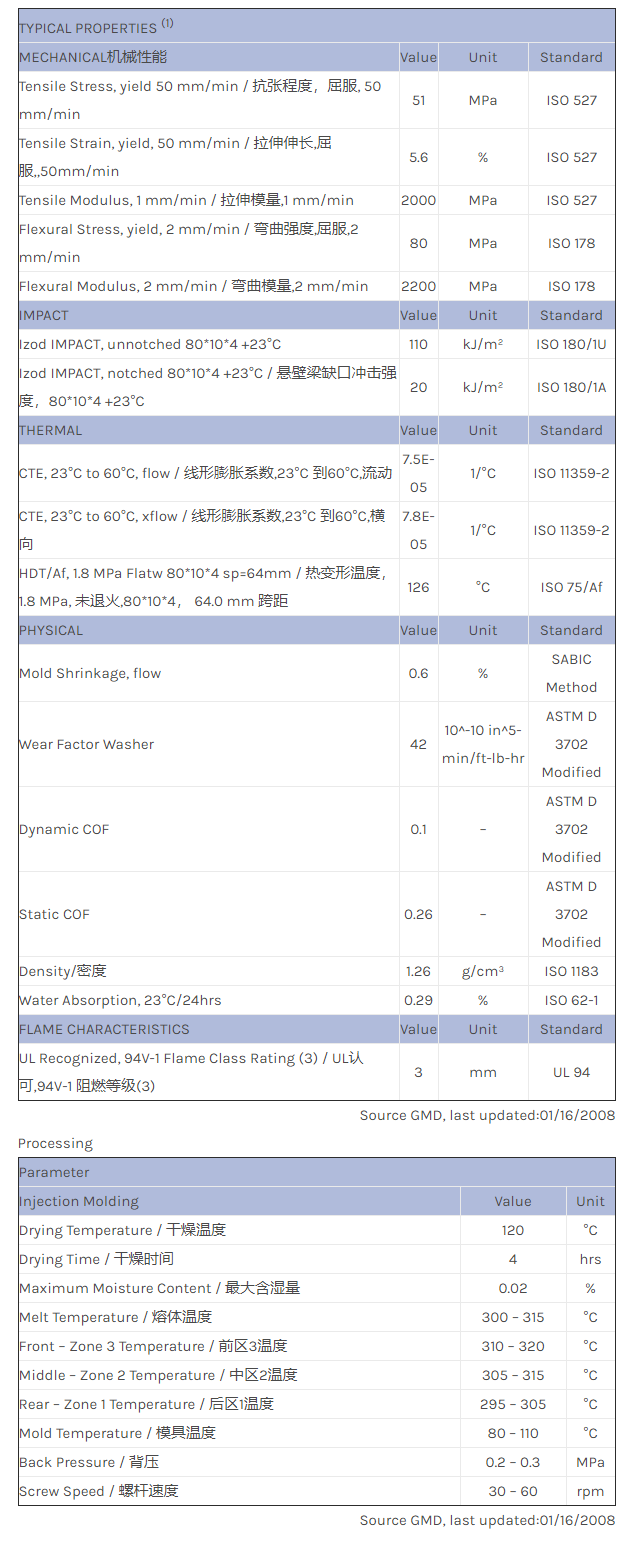Click the IMPACT section header
Screen dimensions: 630x1549
click(x=44, y=315)
